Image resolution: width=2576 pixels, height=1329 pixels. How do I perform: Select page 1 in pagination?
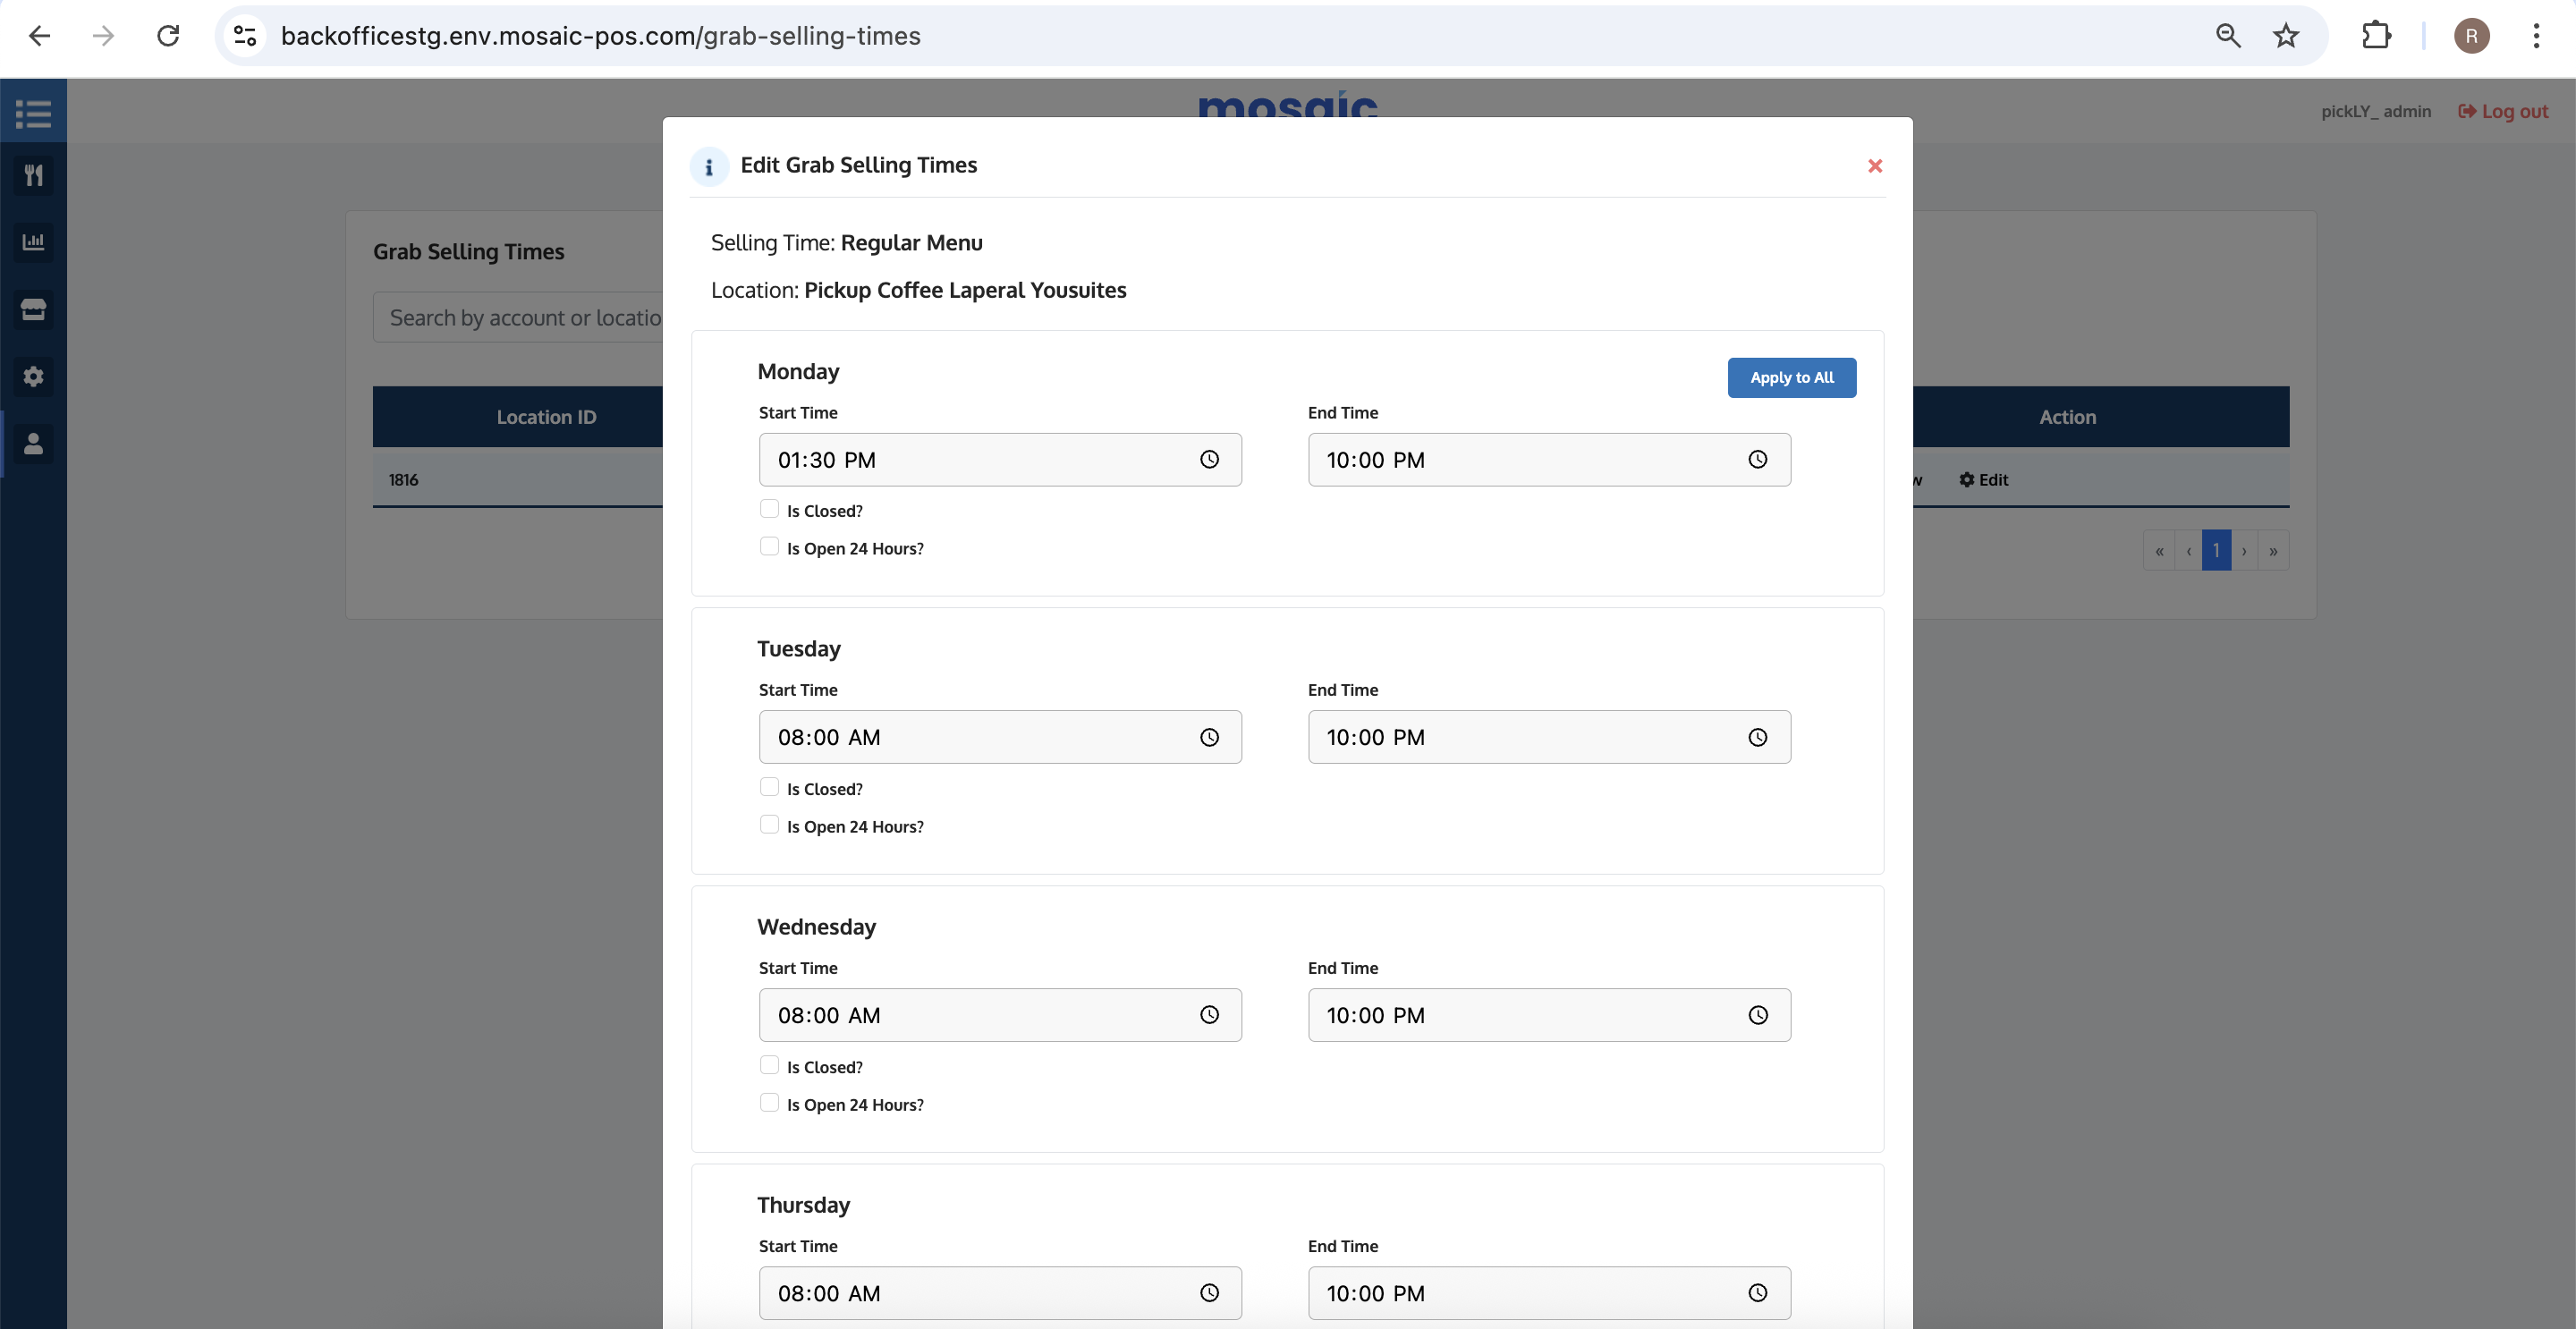click(x=2216, y=551)
